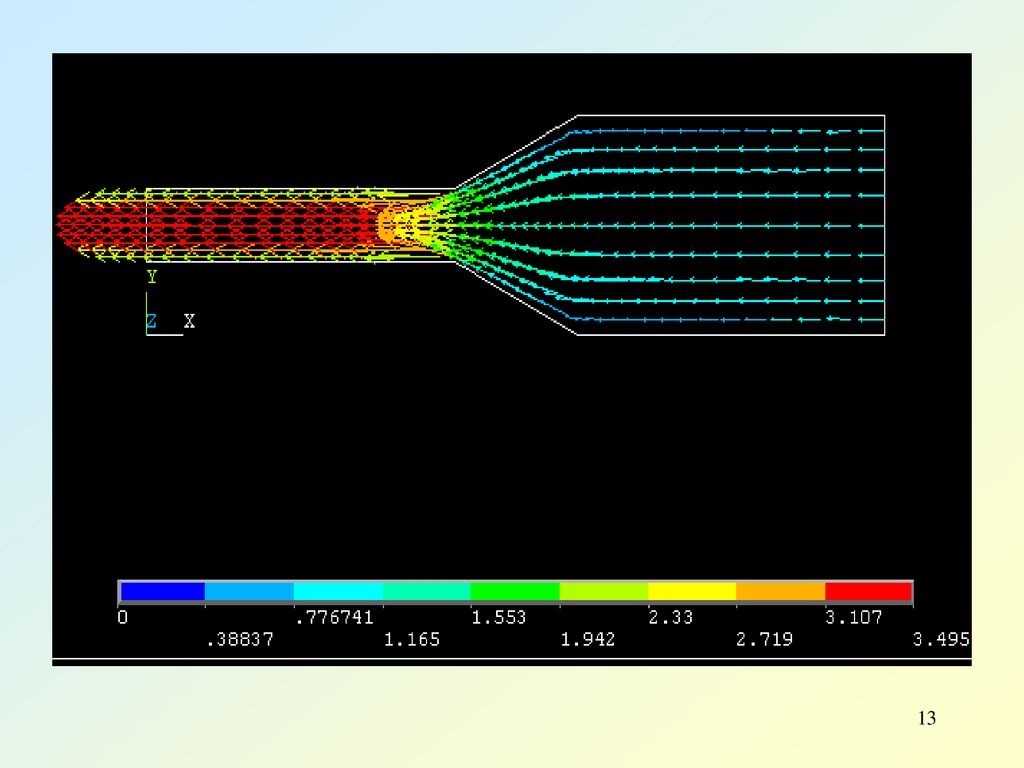Click the legend value 1.165
Image resolution: width=1024 pixels, height=768 pixels.
click(x=411, y=639)
